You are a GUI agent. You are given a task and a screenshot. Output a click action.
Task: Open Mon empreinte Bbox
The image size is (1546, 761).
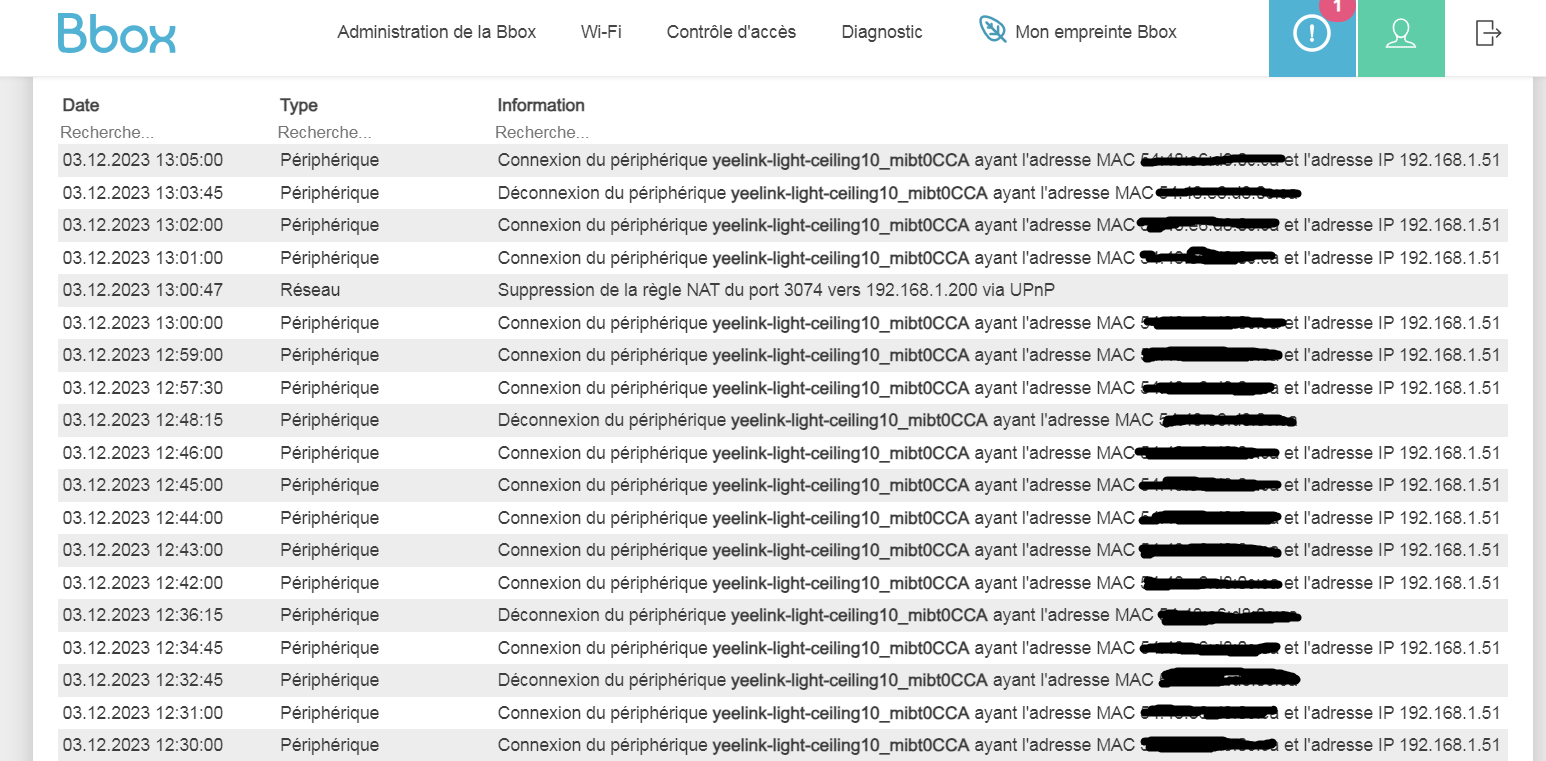[x=1077, y=32]
